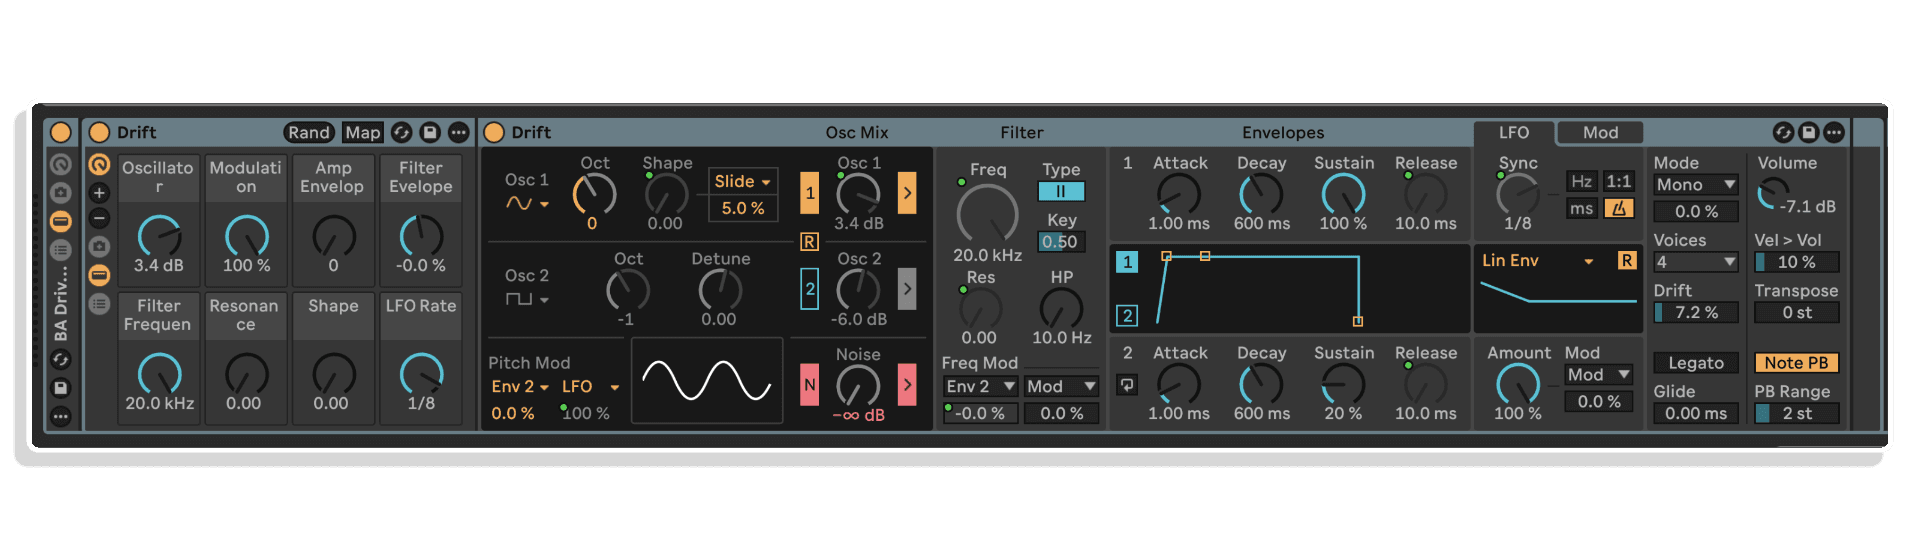Remove a macro with the minus icon
This screenshot has width=1920, height=551.
point(99,218)
